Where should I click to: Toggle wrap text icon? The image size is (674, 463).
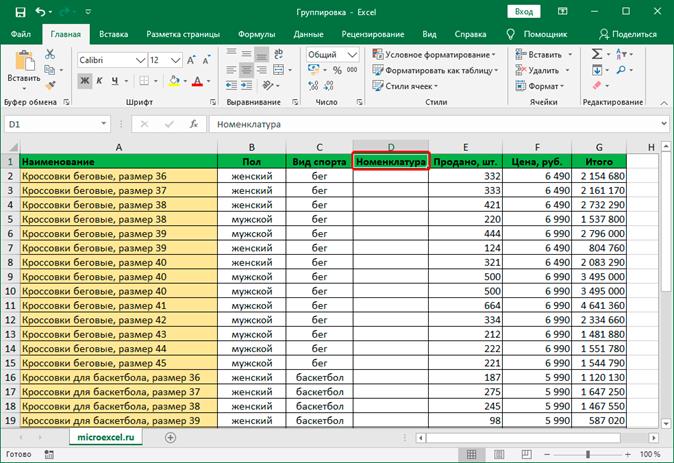[x=279, y=54]
